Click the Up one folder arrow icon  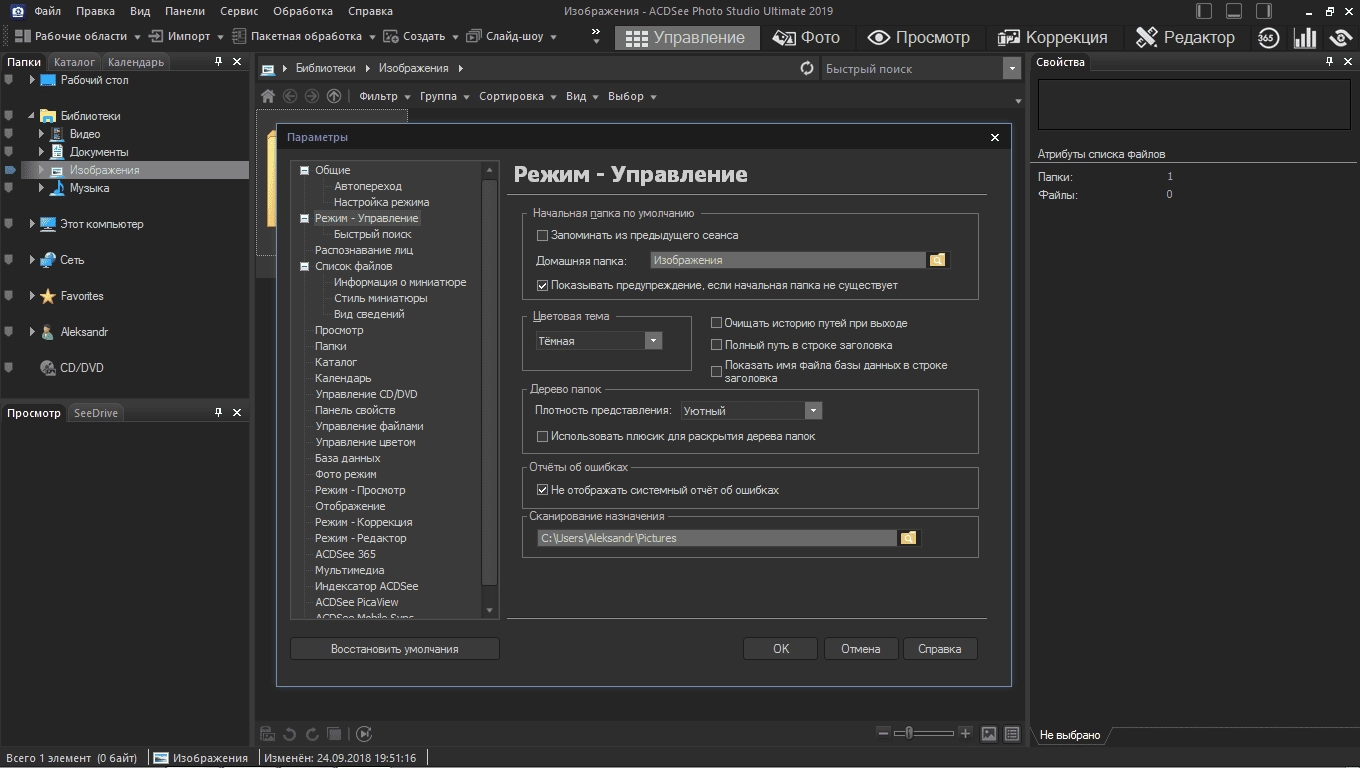pos(334,96)
